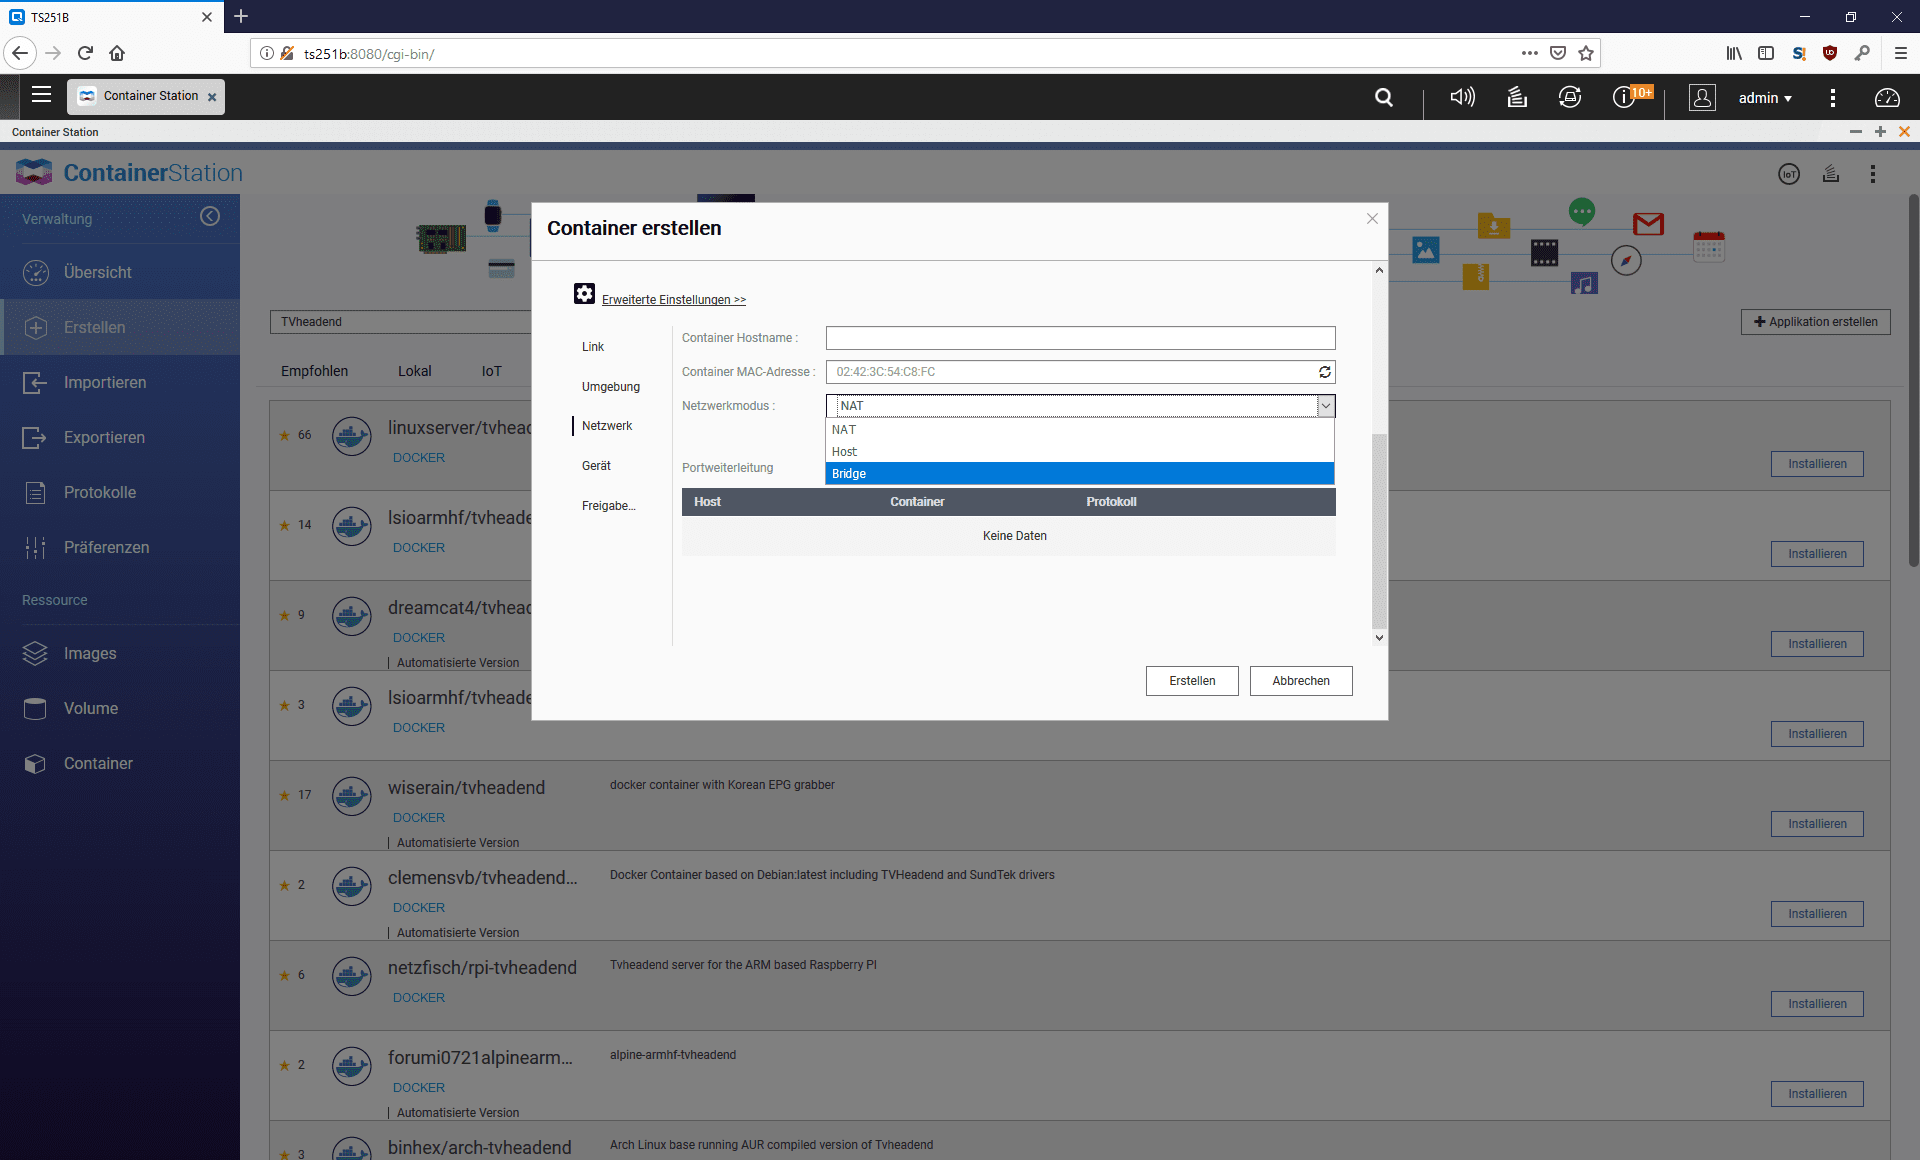The image size is (1920, 1160).
Task: Open the notifications info icon with 10+ badge
Action: 1624,97
